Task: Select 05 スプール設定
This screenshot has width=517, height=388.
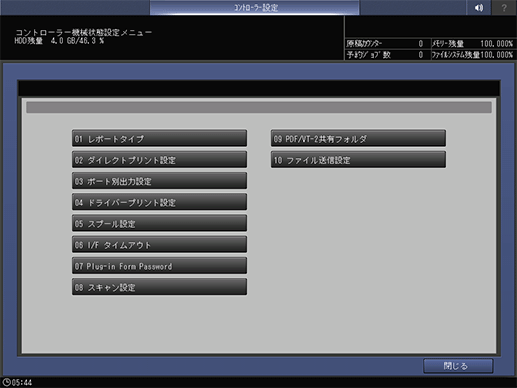Action: (x=159, y=223)
